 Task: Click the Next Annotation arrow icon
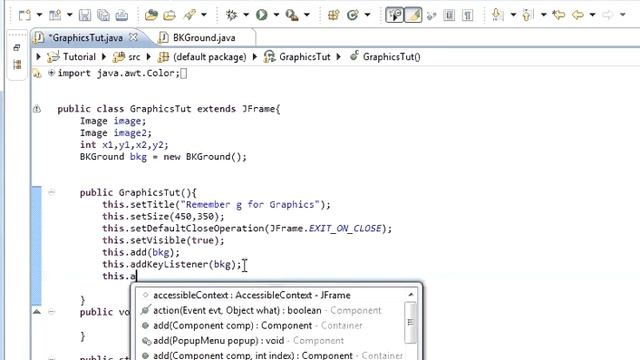pyautogui.click(x=497, y=15)
